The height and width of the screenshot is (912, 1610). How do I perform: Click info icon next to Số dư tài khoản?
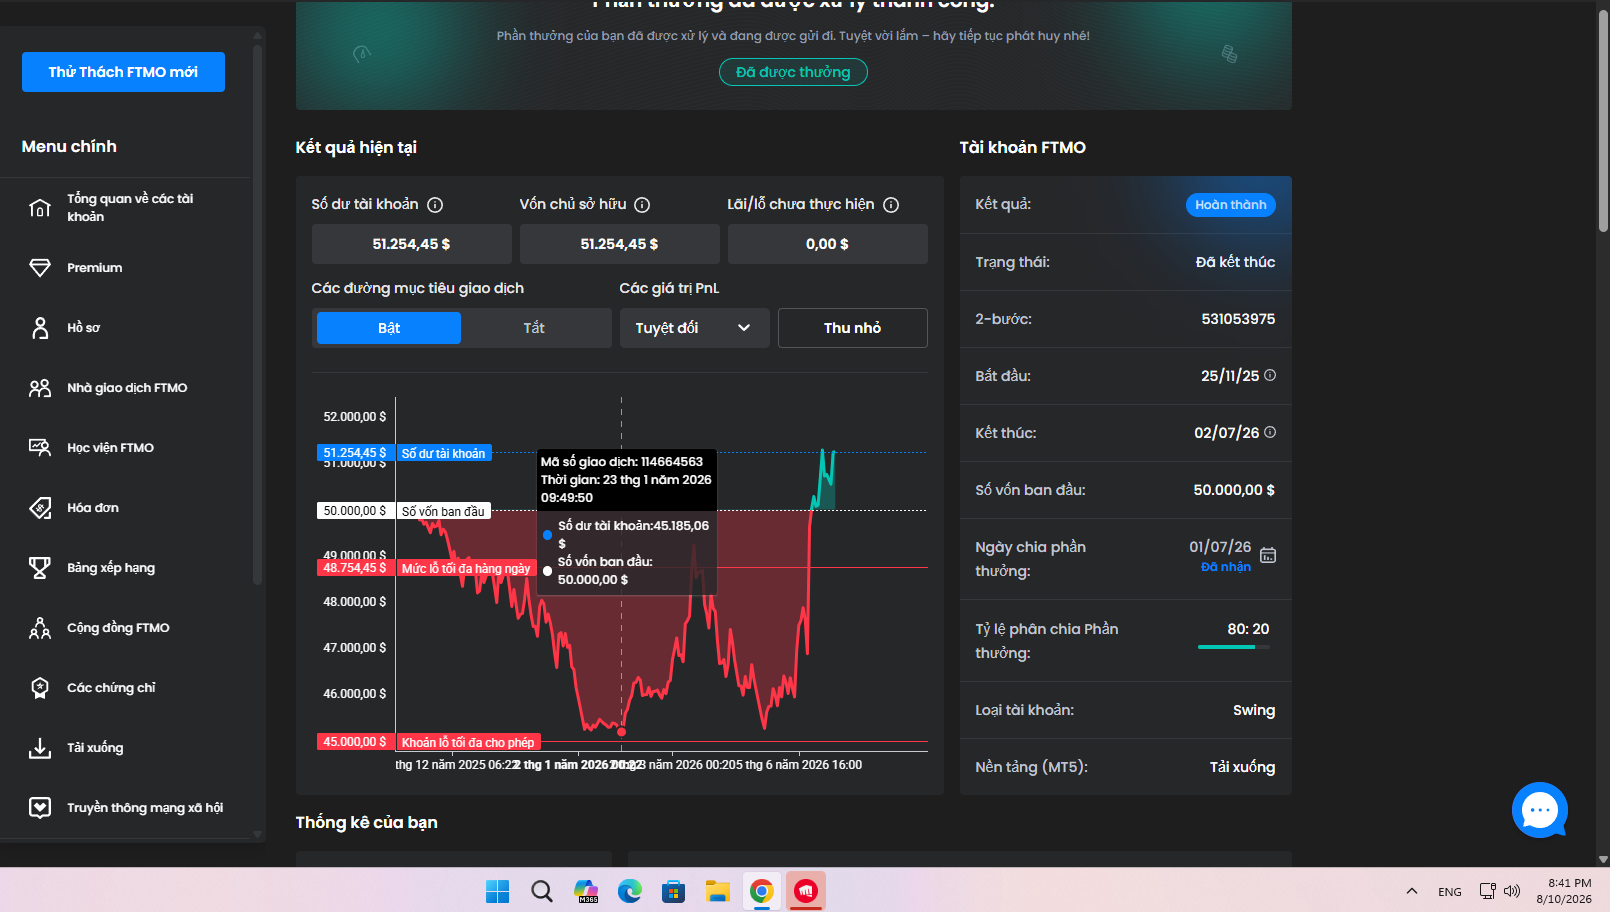[x=435, y=205]
